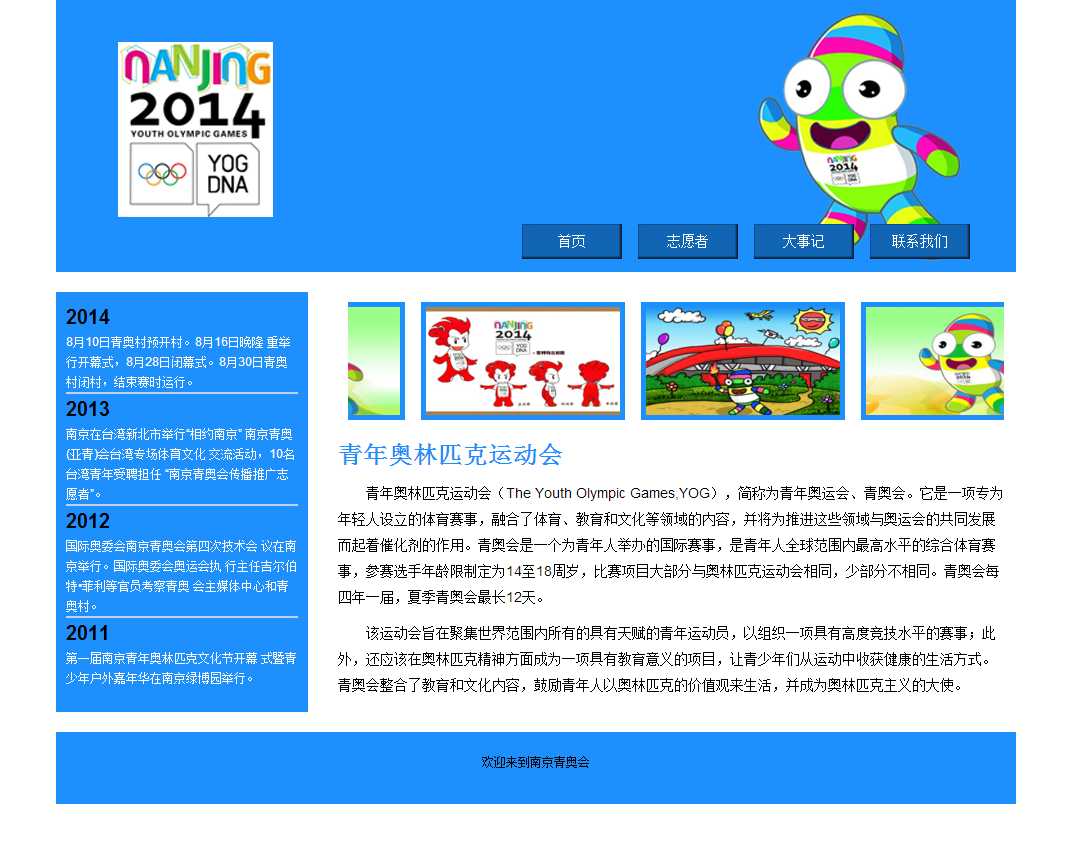Select the 2012 year heading
The width and height of the screenshot is (1071, 849).
point(88,521)
